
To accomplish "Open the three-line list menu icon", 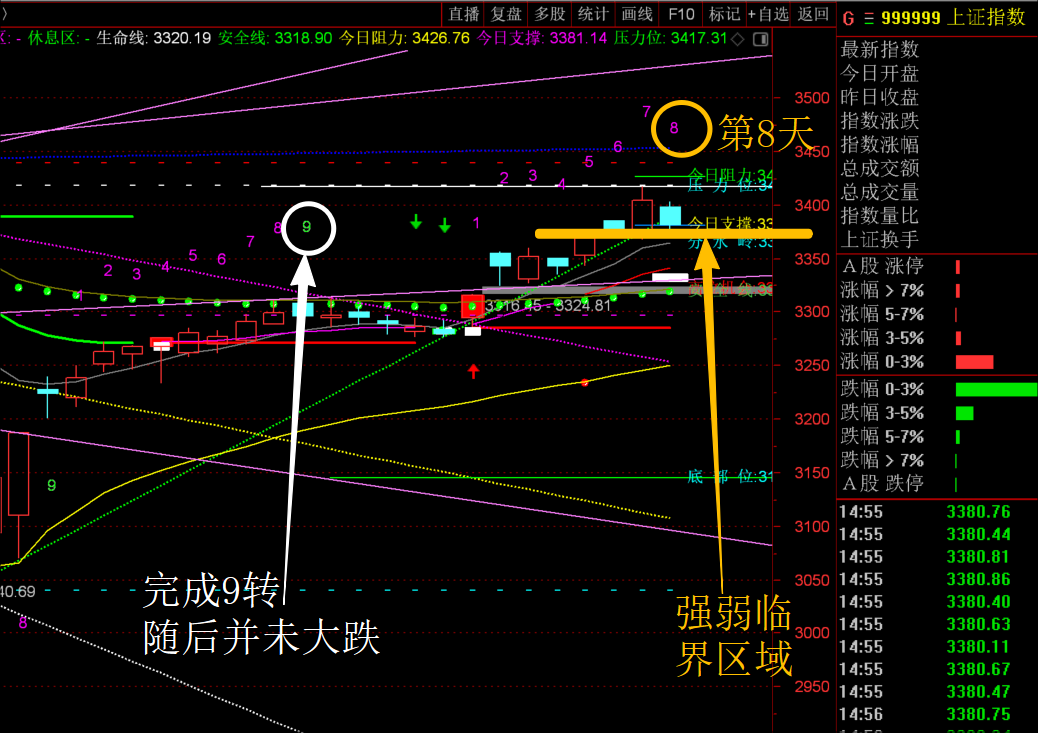I will pyautogui.click(x=869, y=19).
